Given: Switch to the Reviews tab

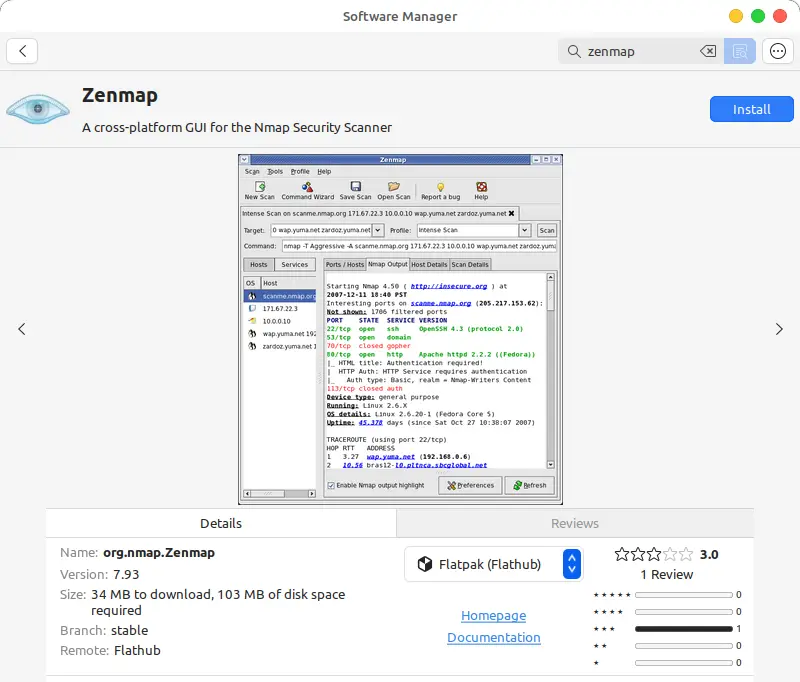Looking at the screenshot, I should click(x=575, y=523).
